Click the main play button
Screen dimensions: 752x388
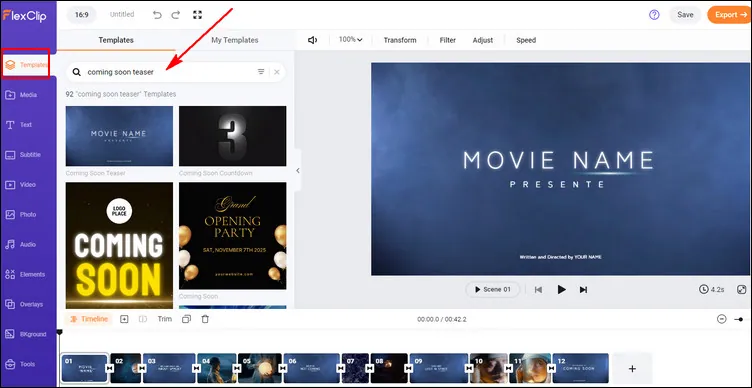pyautogui.click(x=561, y=290)
